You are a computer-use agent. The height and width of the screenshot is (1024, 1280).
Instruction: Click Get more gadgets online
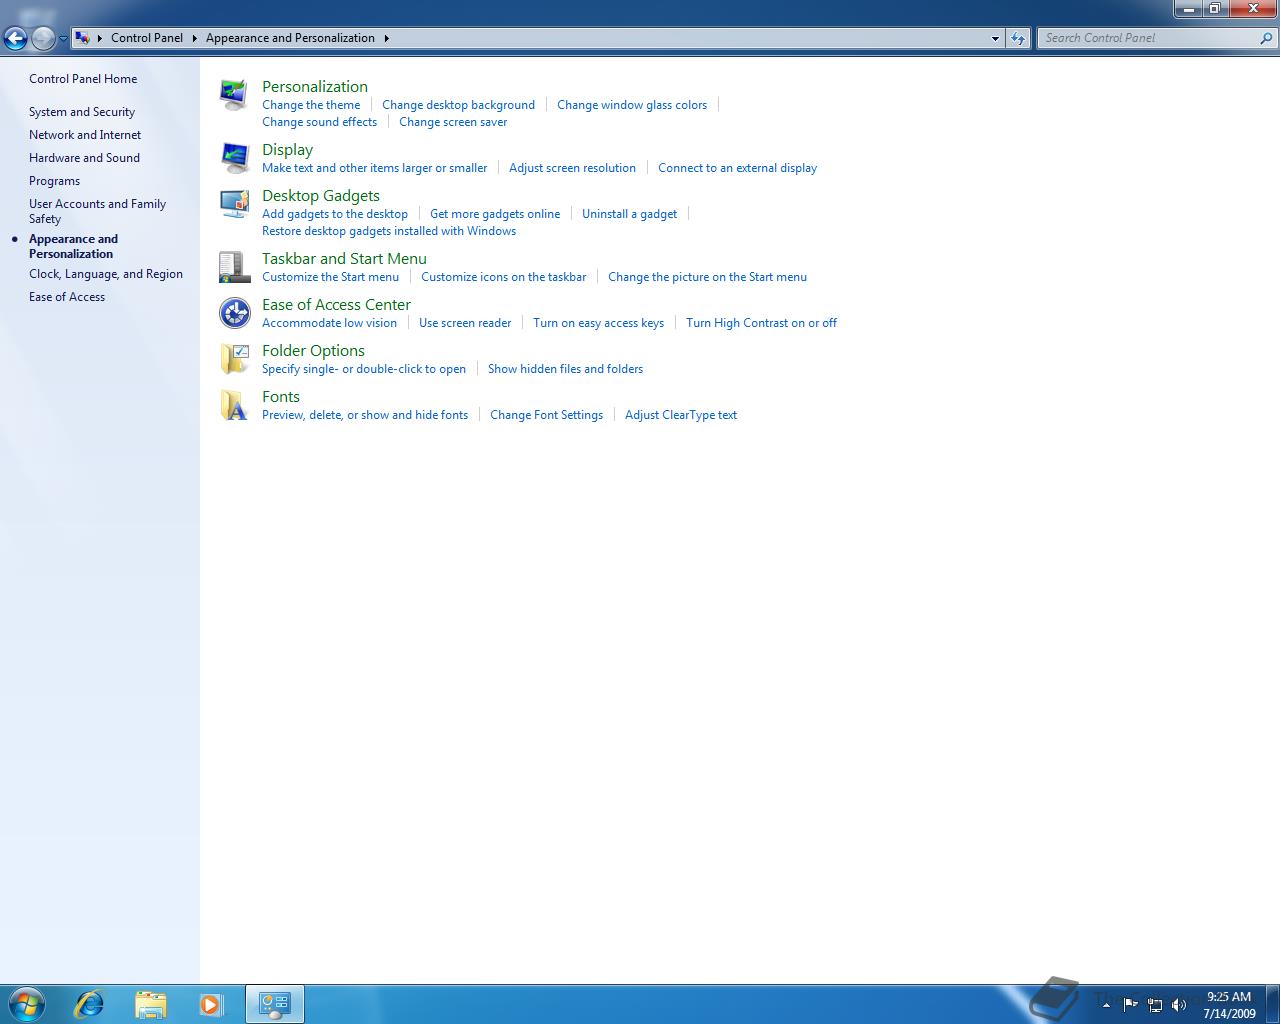coord(495,214)
